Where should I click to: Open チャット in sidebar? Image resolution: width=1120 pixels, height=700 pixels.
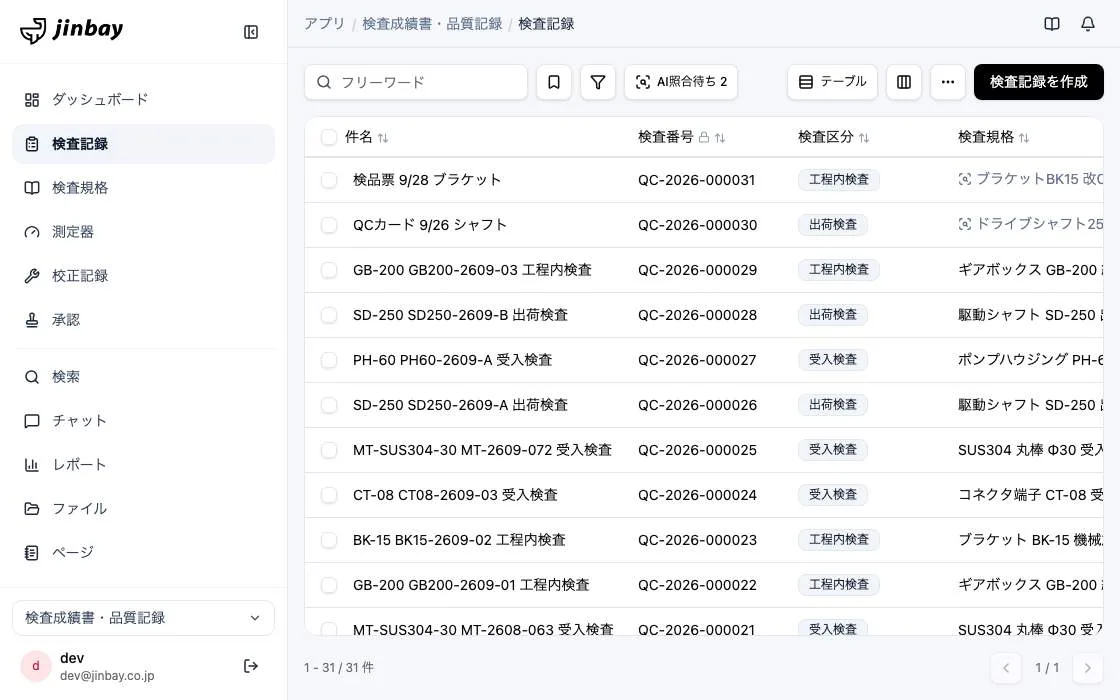144,421
